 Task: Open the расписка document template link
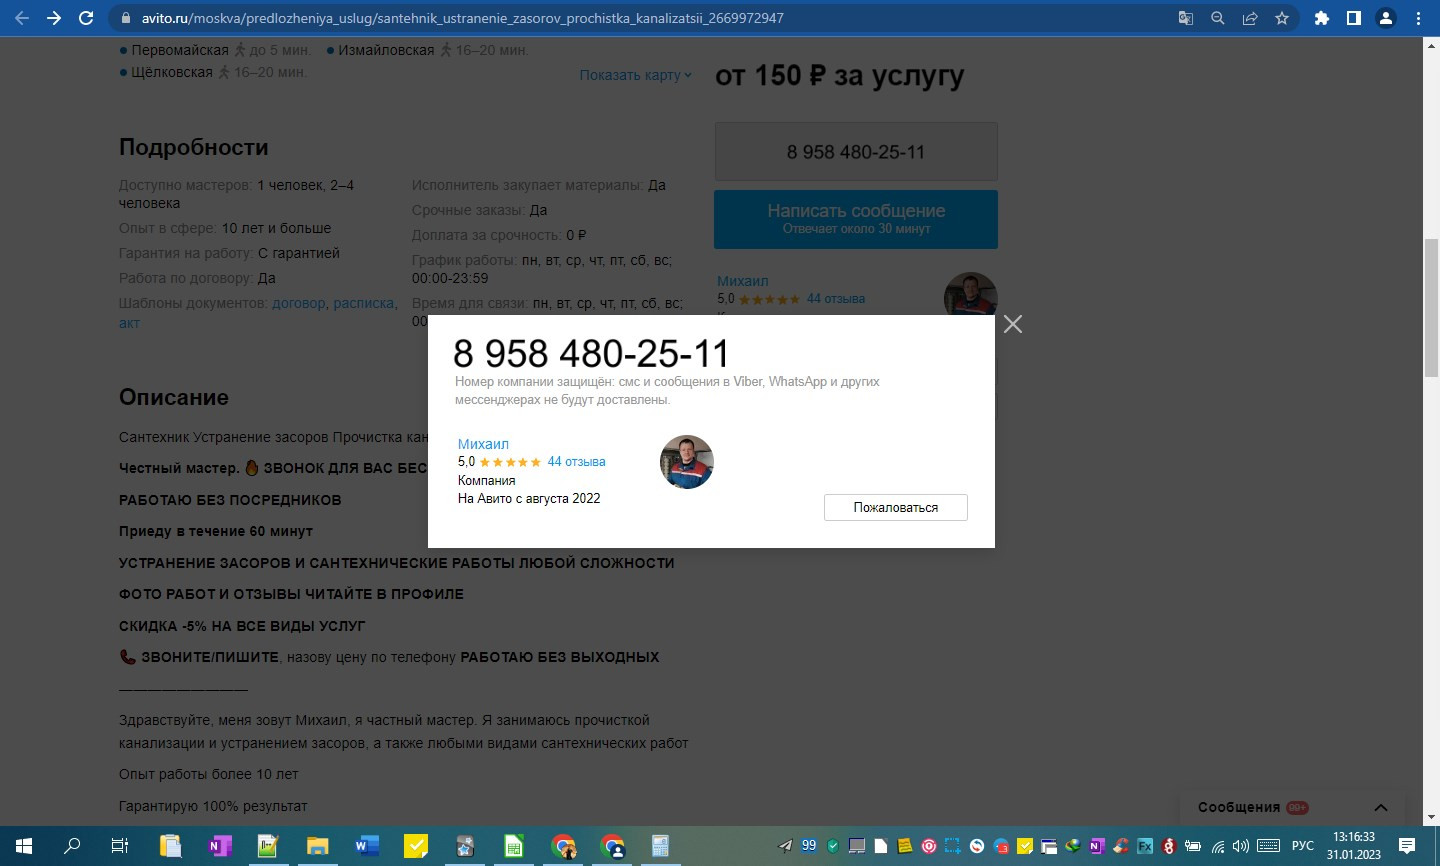click(x=364, y=303)
